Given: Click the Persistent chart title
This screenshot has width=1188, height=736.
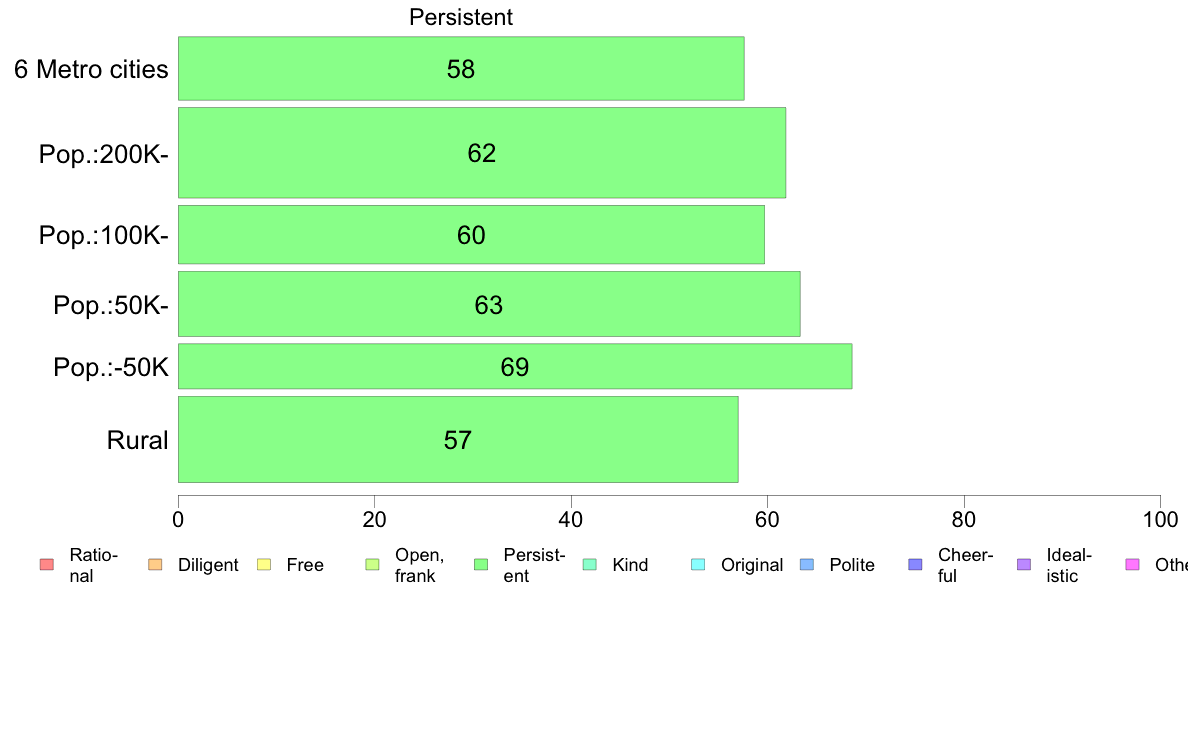Looking at the screenshot, I should 461,17.
